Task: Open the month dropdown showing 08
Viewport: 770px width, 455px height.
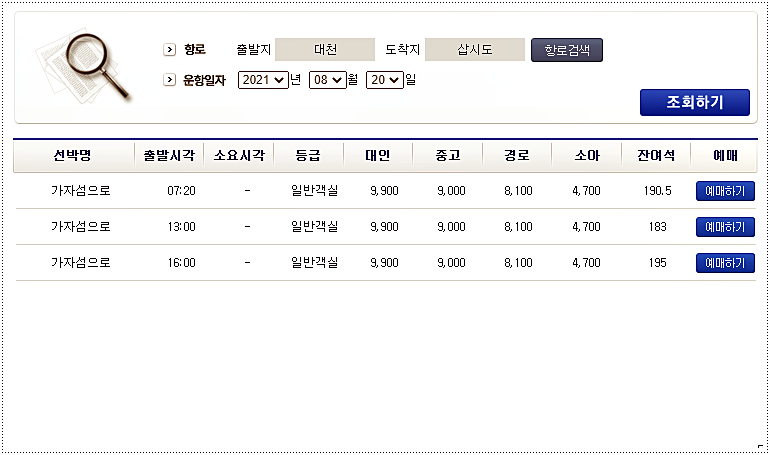Action: (x=328, y=80)
